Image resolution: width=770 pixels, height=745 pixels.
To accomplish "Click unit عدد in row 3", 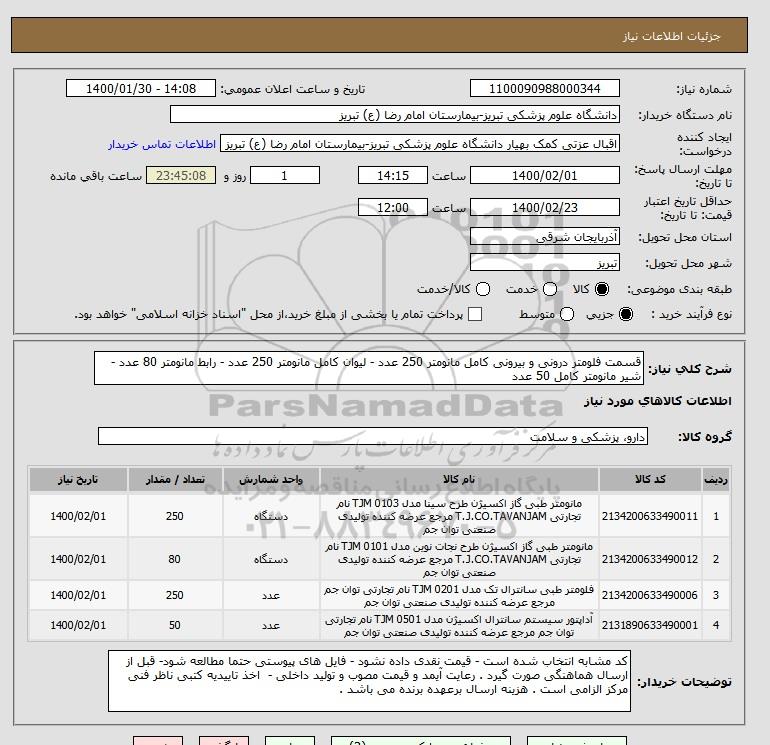I will [271, 595].
